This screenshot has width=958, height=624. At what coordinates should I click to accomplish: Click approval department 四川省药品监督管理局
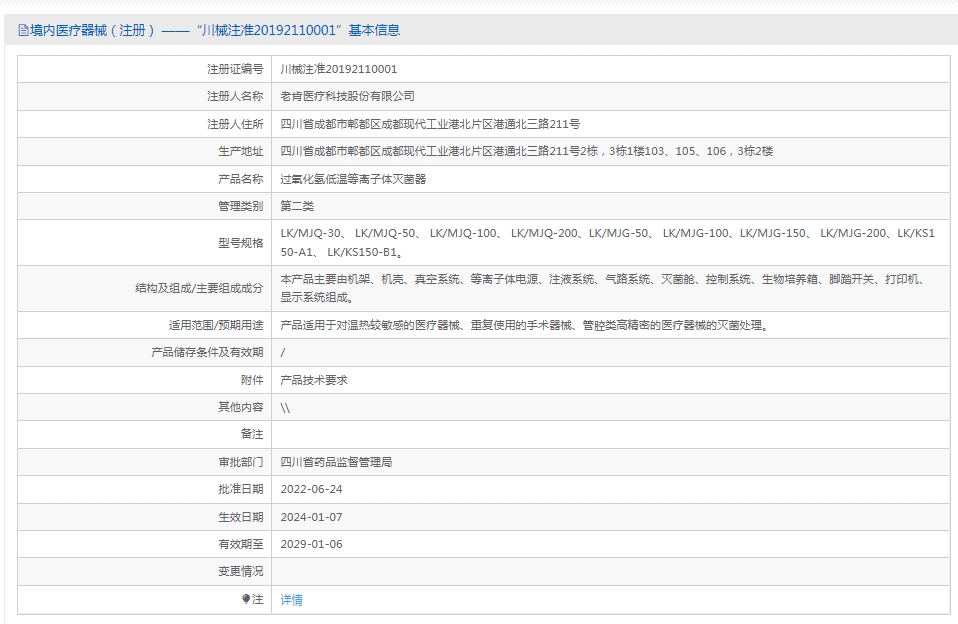click(336, 462)
